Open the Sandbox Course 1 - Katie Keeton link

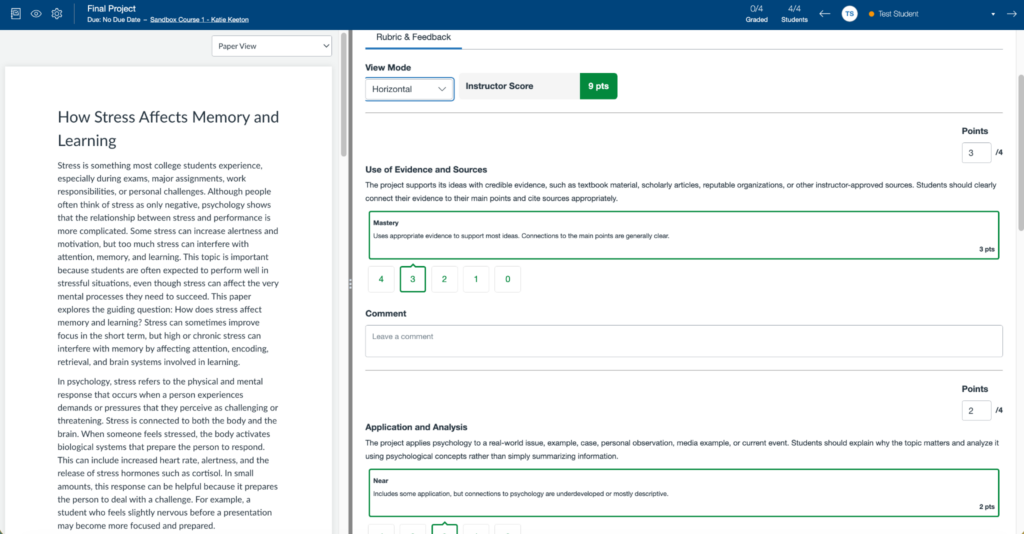[199, 20]
